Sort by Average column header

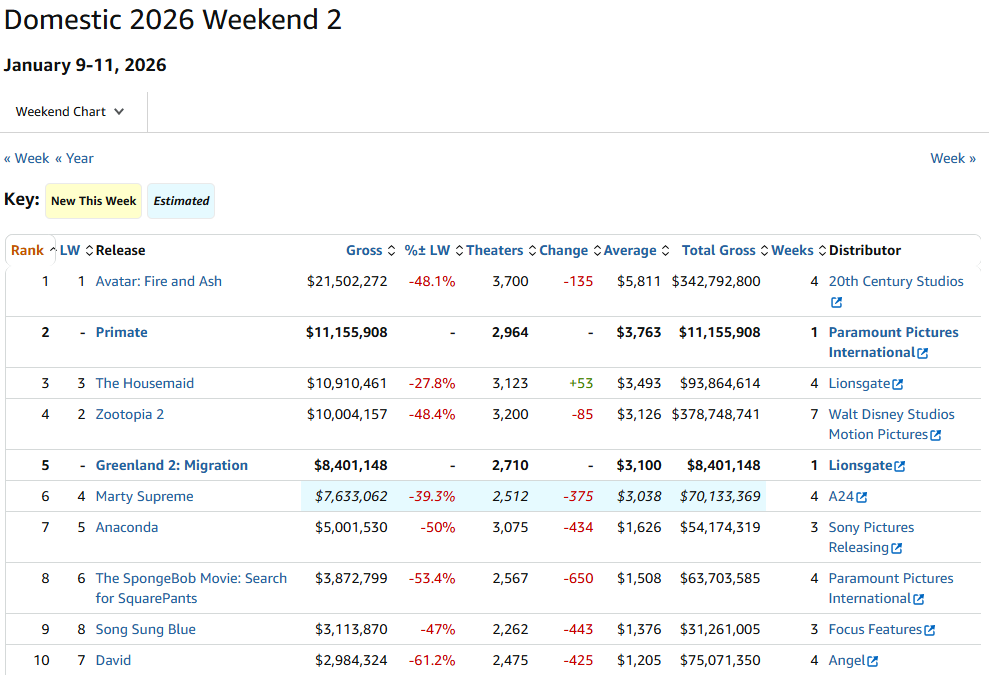(x=629, y=250)
